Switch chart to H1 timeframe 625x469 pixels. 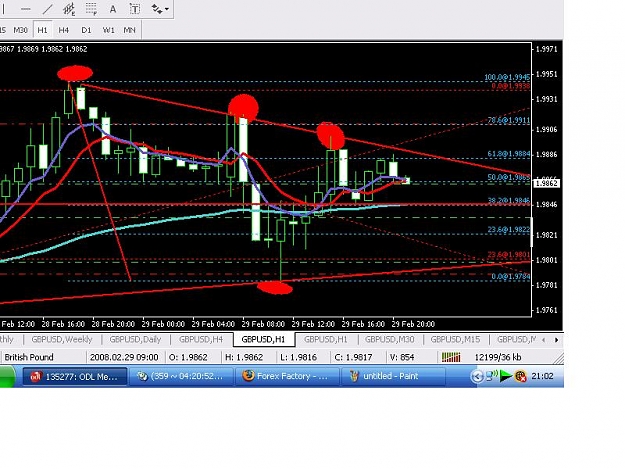(42, 30)
